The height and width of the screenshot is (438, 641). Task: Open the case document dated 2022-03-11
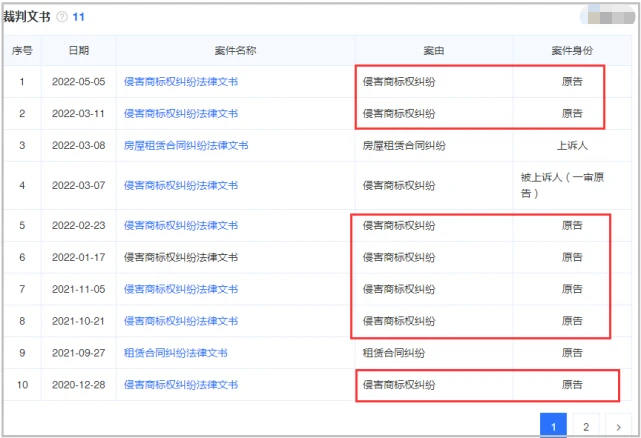pyautogui.click(x=180, y=113)
